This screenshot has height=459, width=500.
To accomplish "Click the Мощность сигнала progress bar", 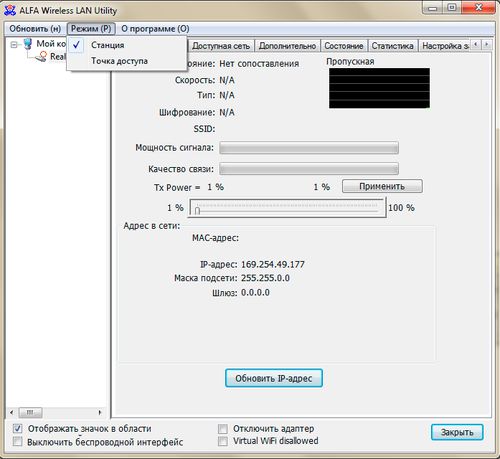I will (309, 148).
